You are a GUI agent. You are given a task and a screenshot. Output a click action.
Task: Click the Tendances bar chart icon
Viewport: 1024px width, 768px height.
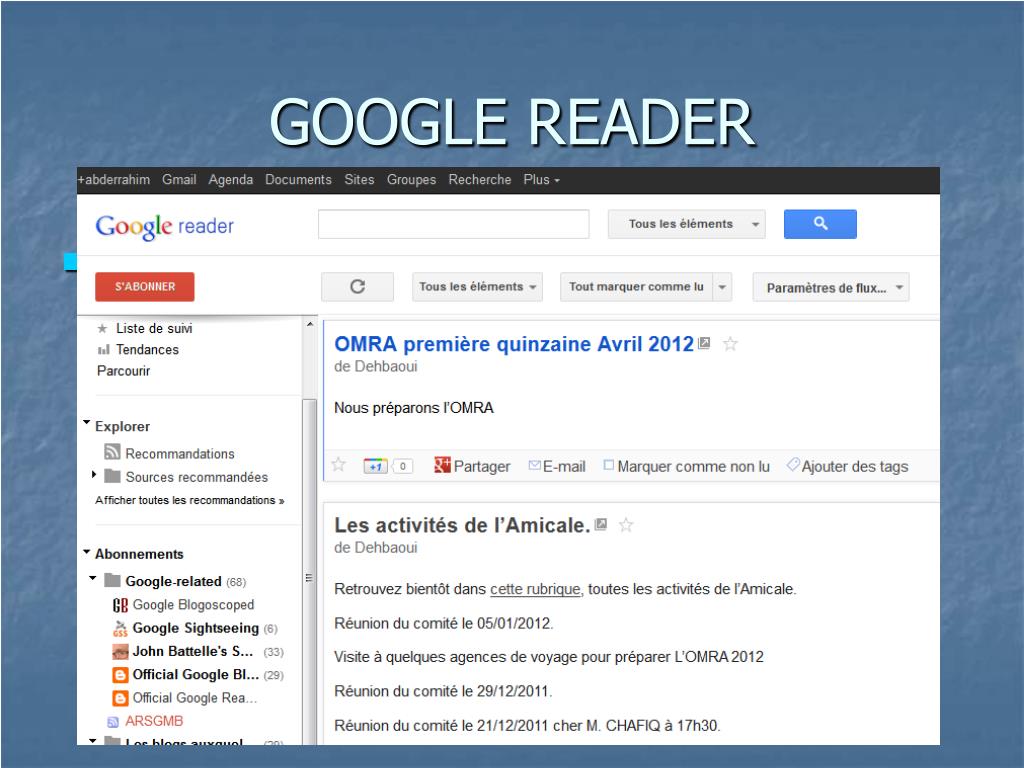pyautogui.click(x=103, y=350)
